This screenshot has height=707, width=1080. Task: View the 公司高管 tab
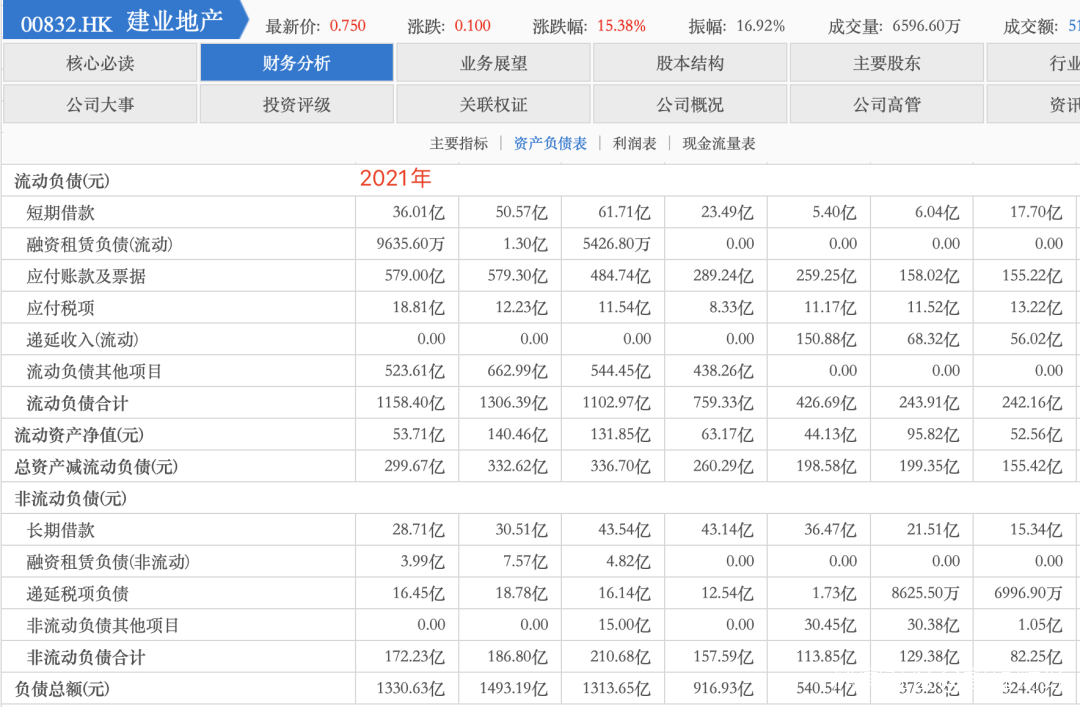click(x=887, y=104)
